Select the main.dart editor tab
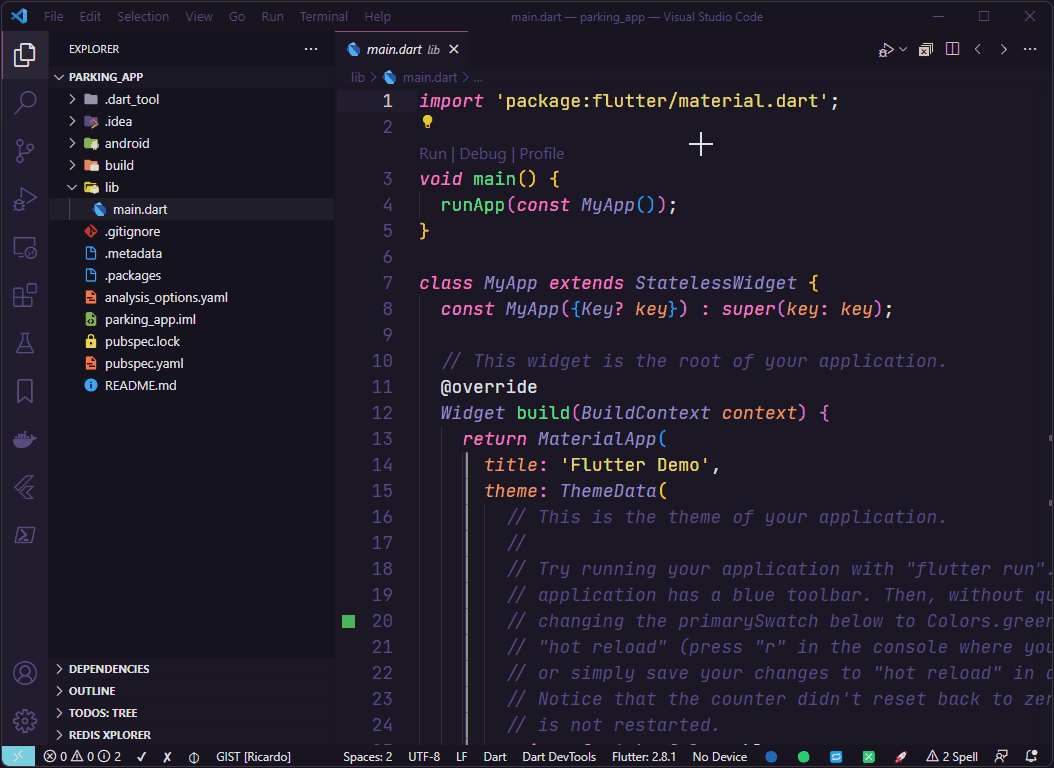This screenshot has height=768, width=1054. click(x=401, y=50)
